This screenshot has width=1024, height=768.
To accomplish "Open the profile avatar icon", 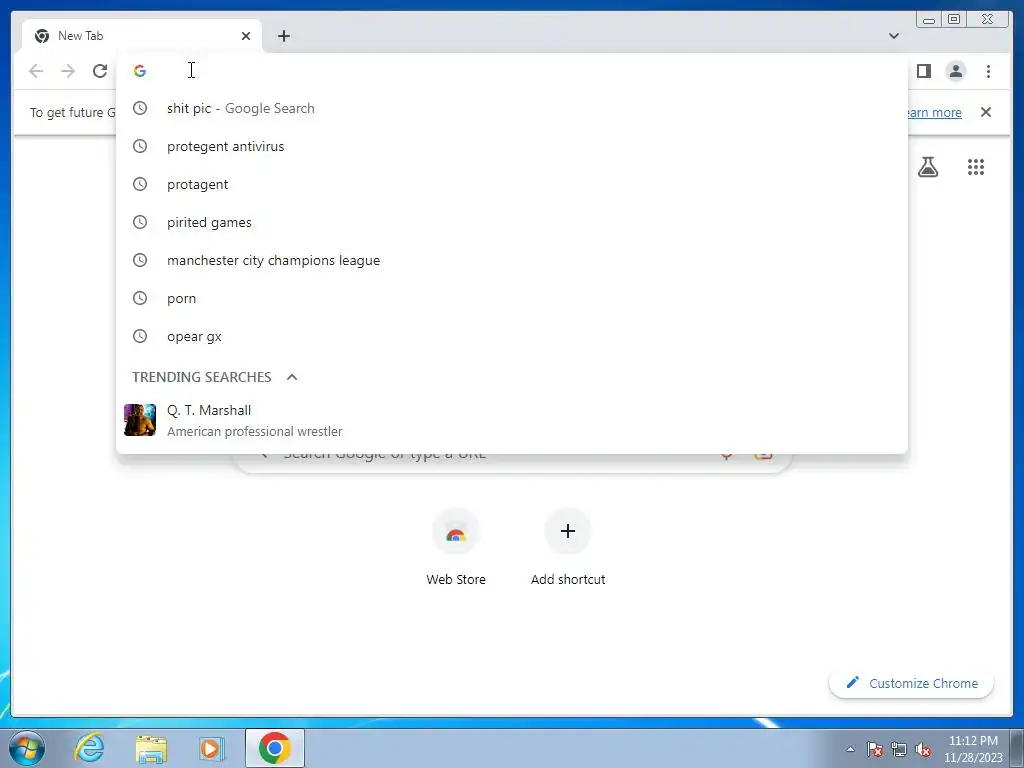I will coord(956,71).
